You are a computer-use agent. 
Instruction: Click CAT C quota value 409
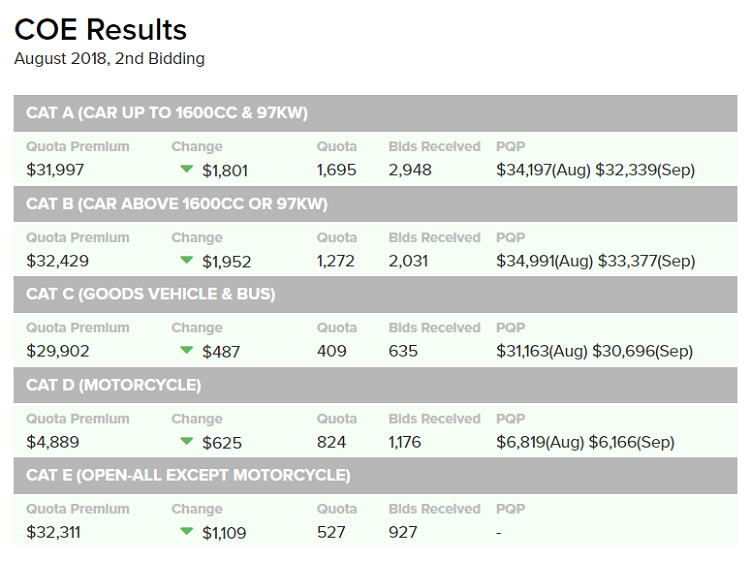tap(332, 351)
